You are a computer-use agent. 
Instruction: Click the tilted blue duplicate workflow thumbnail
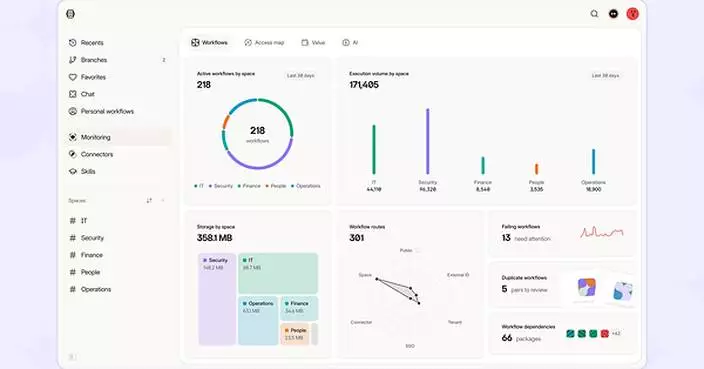[623, 291]
